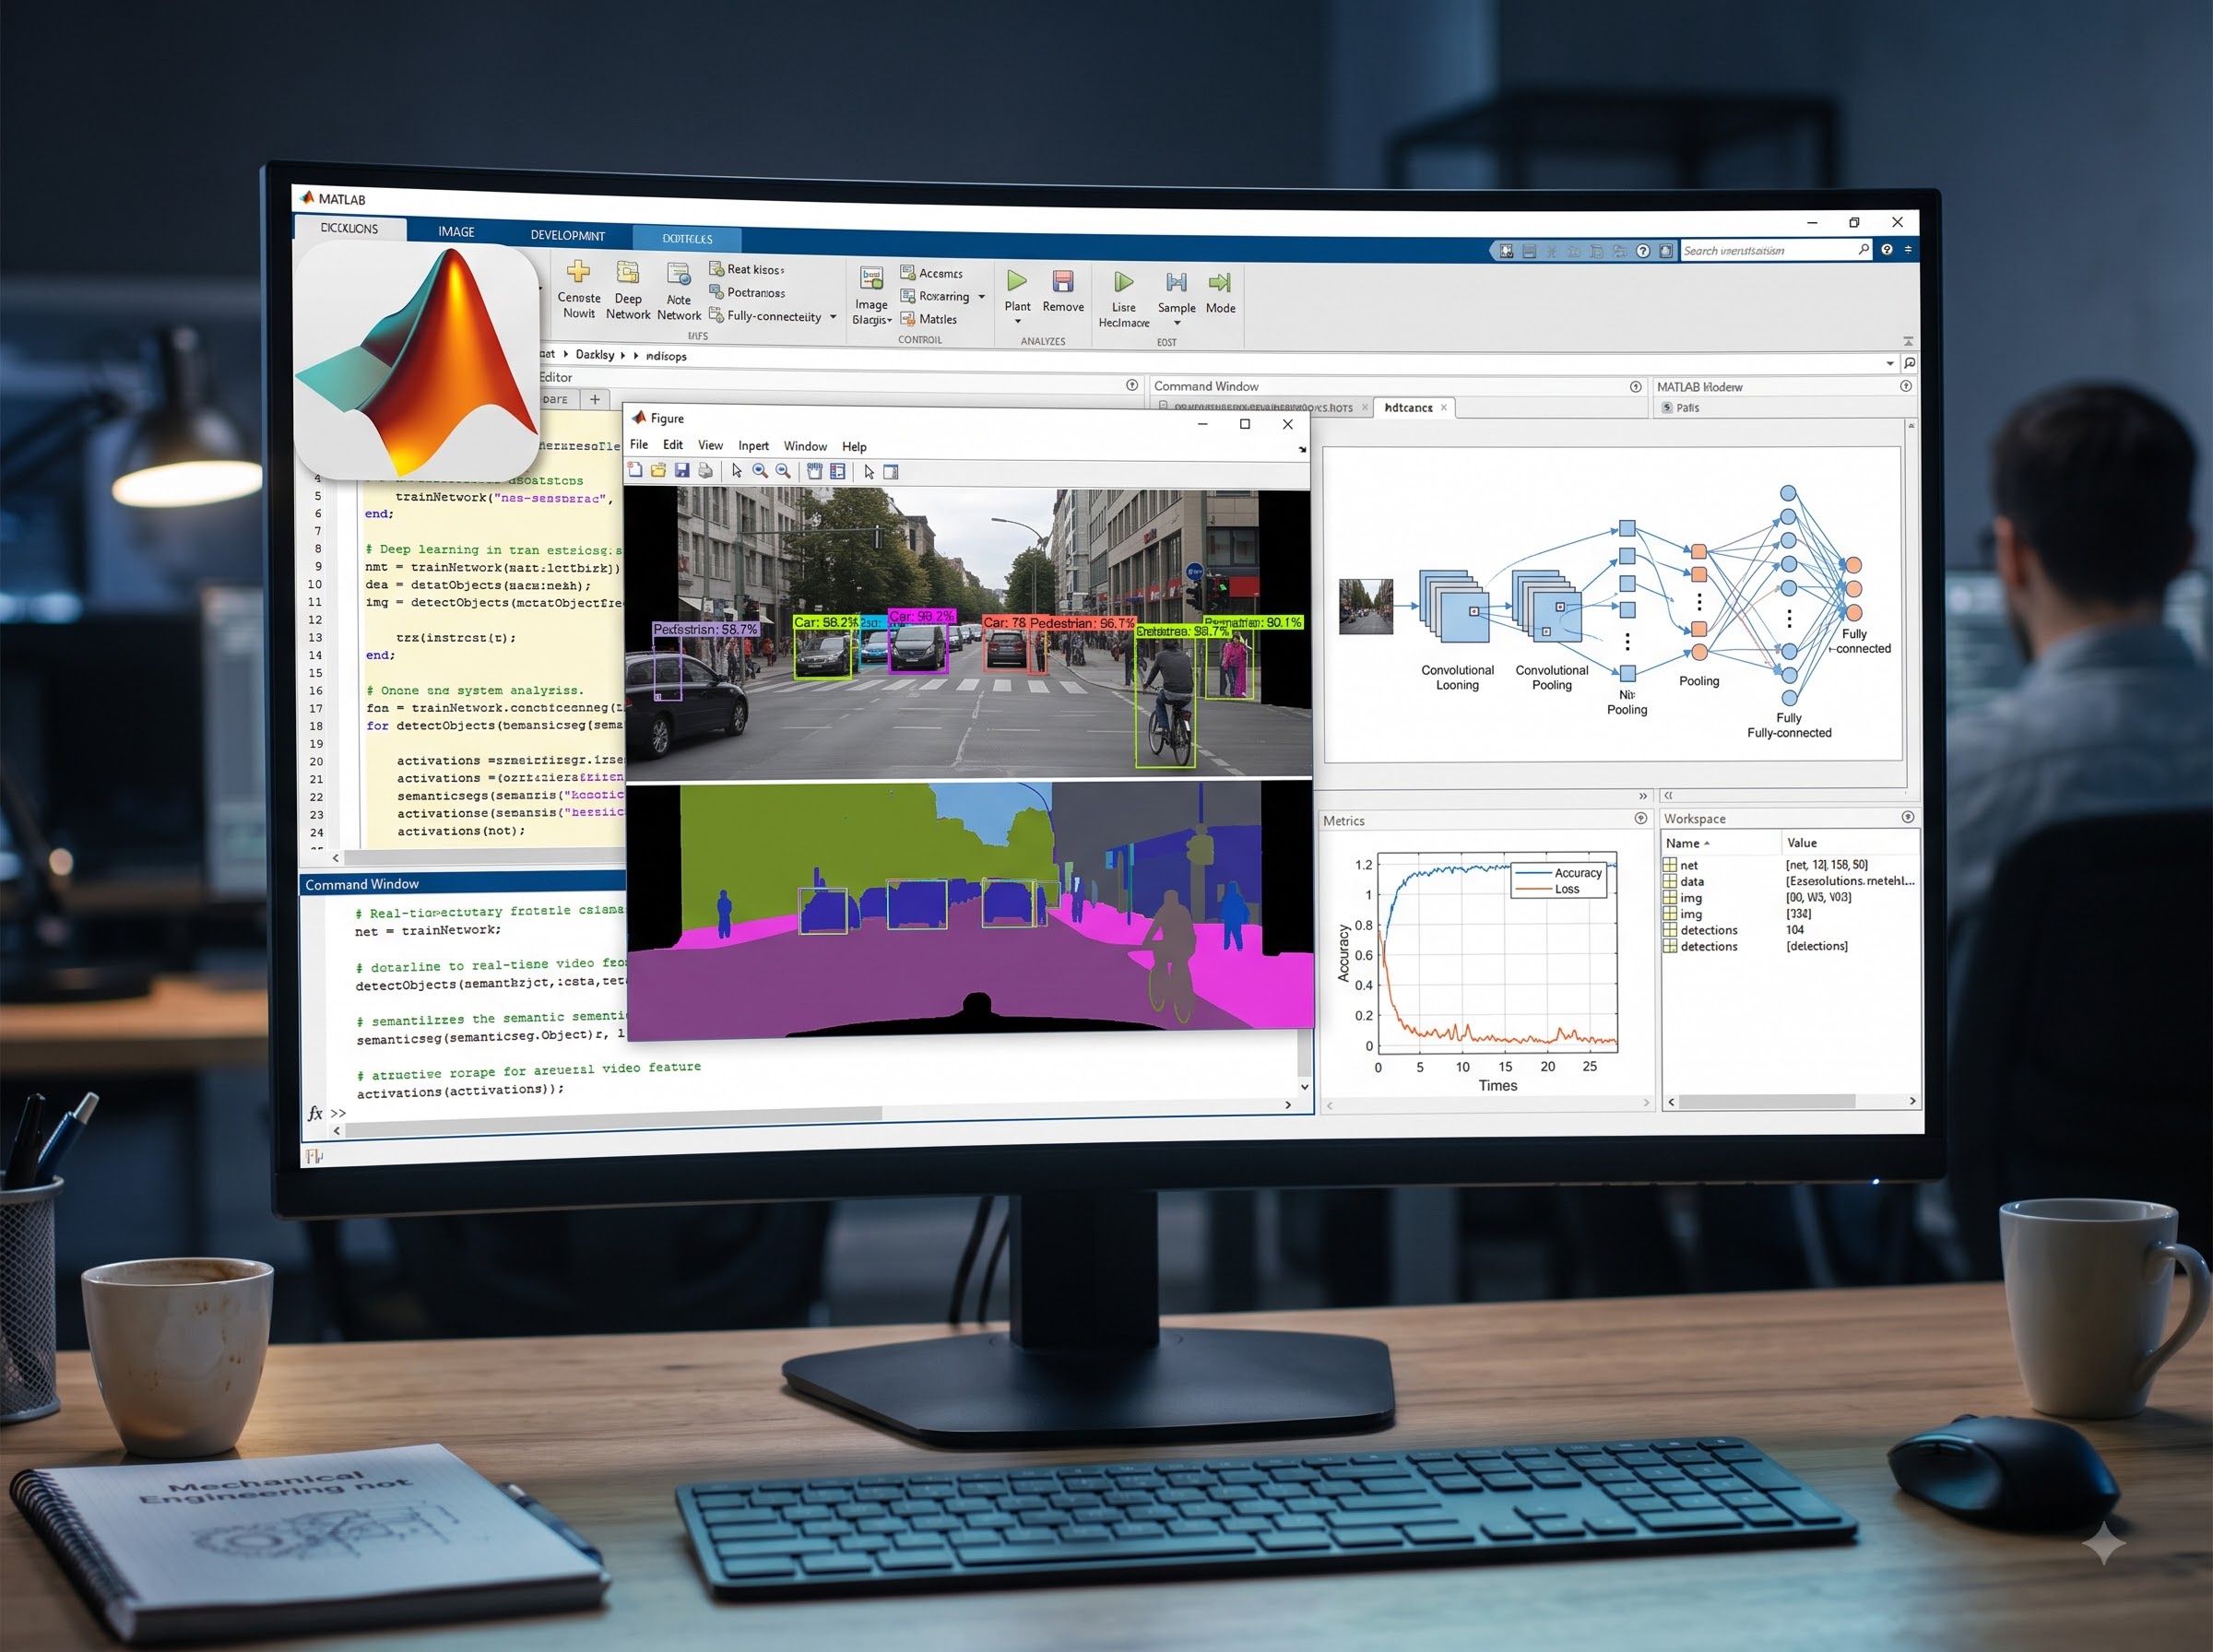Add new editor tab with plus button

pos(595,399)
